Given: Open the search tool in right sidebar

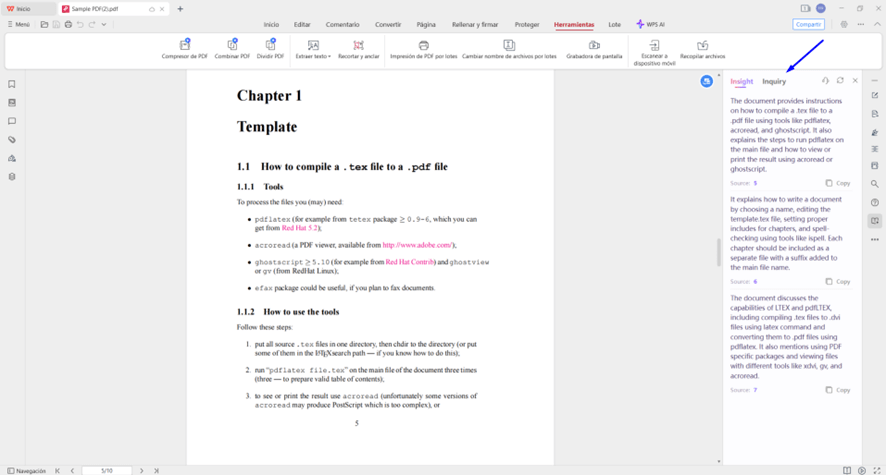Looking at the screenshot, I should coord(875,184).
